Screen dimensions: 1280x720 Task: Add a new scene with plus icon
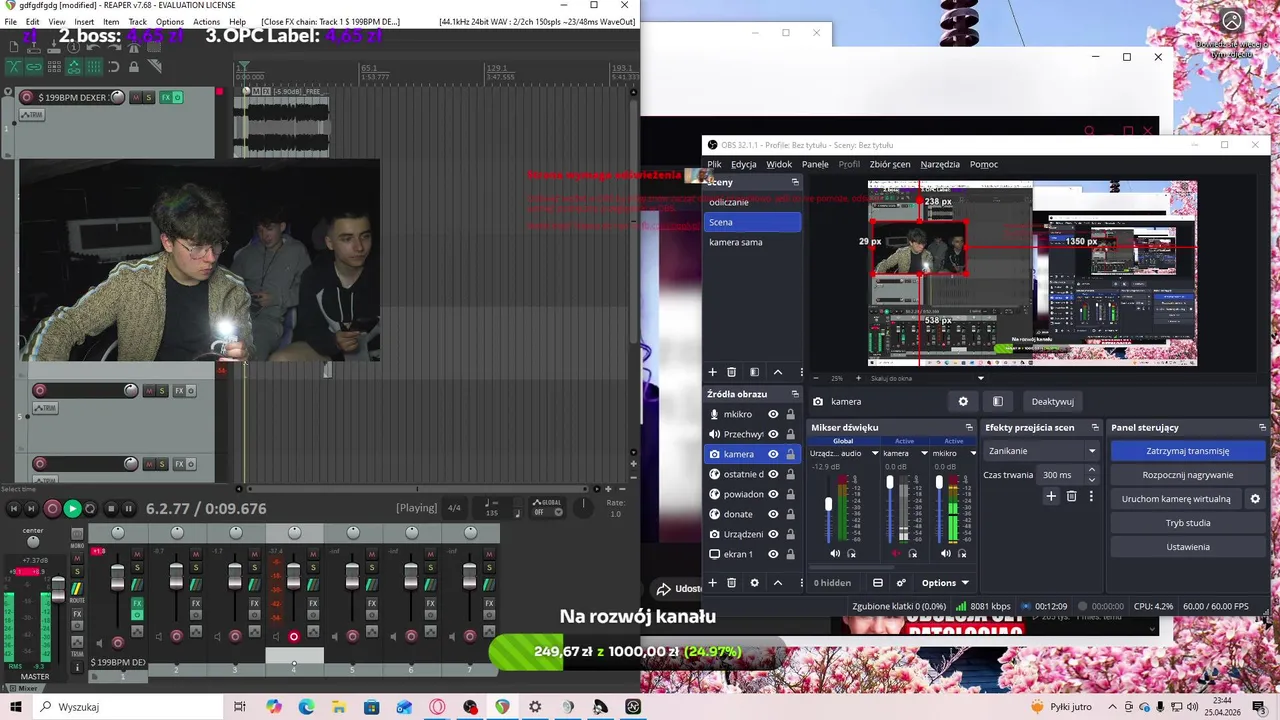712,372
